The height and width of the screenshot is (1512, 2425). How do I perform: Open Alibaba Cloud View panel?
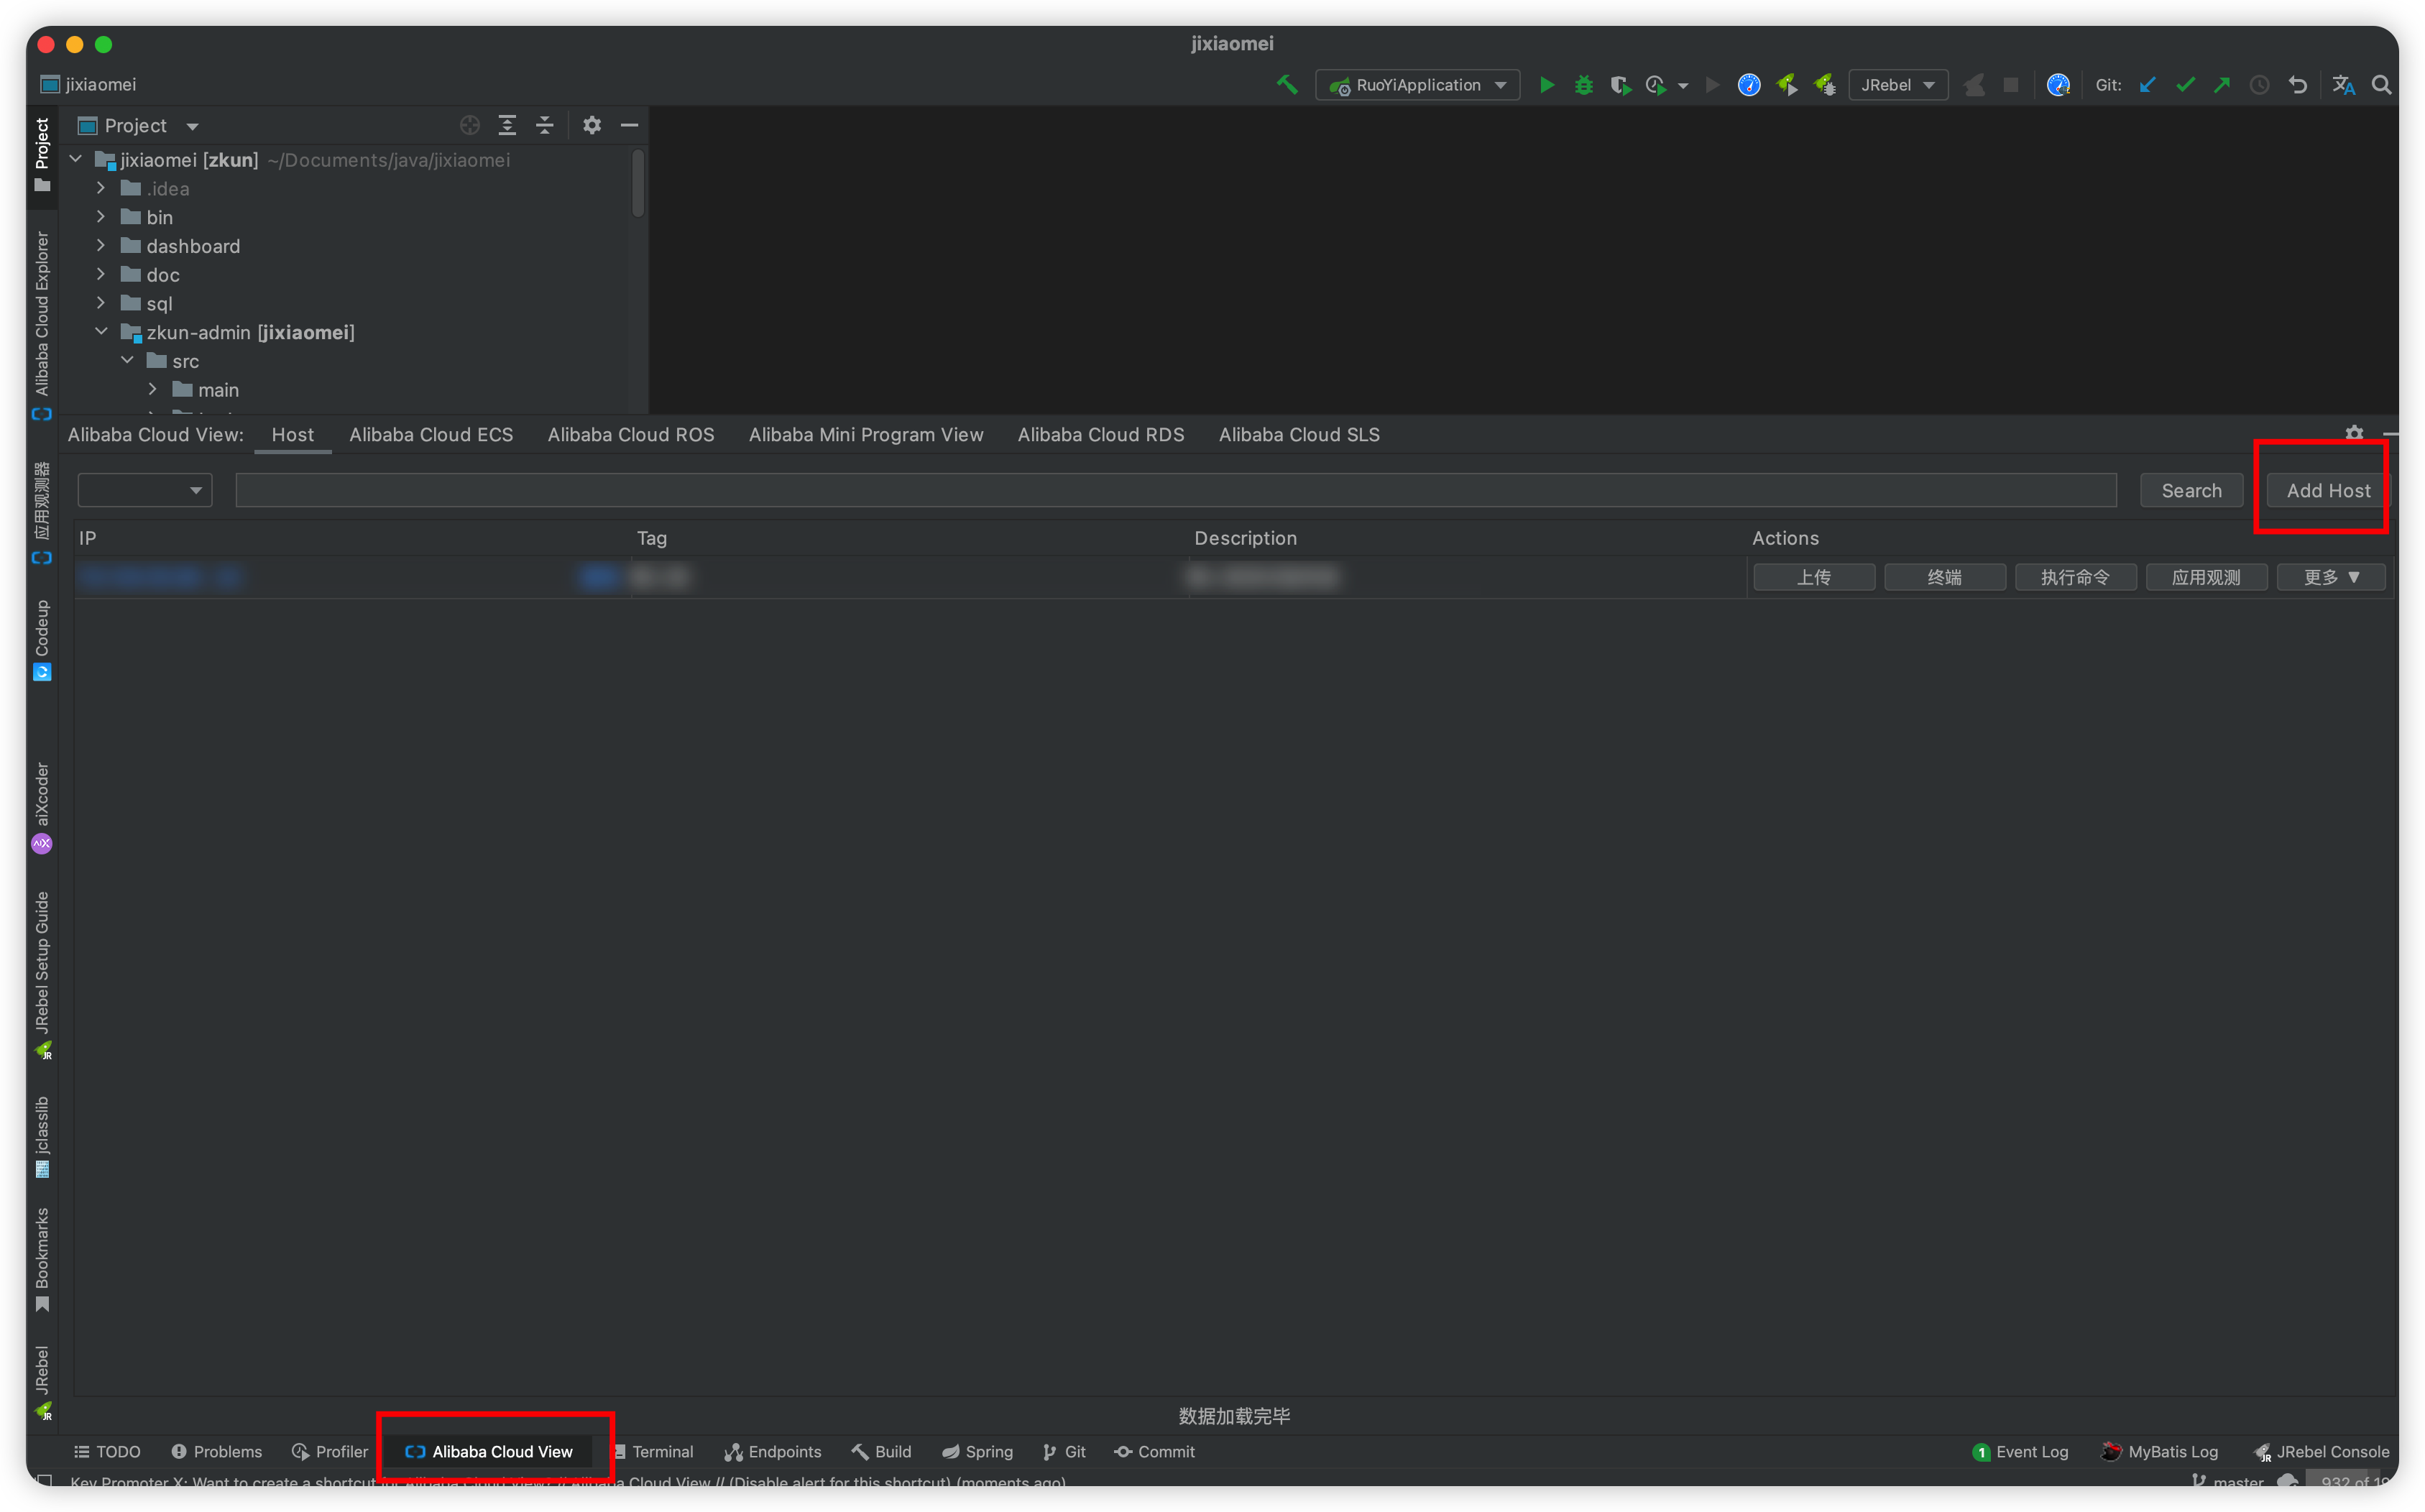pyautogui.click(x=500, y=1451)
